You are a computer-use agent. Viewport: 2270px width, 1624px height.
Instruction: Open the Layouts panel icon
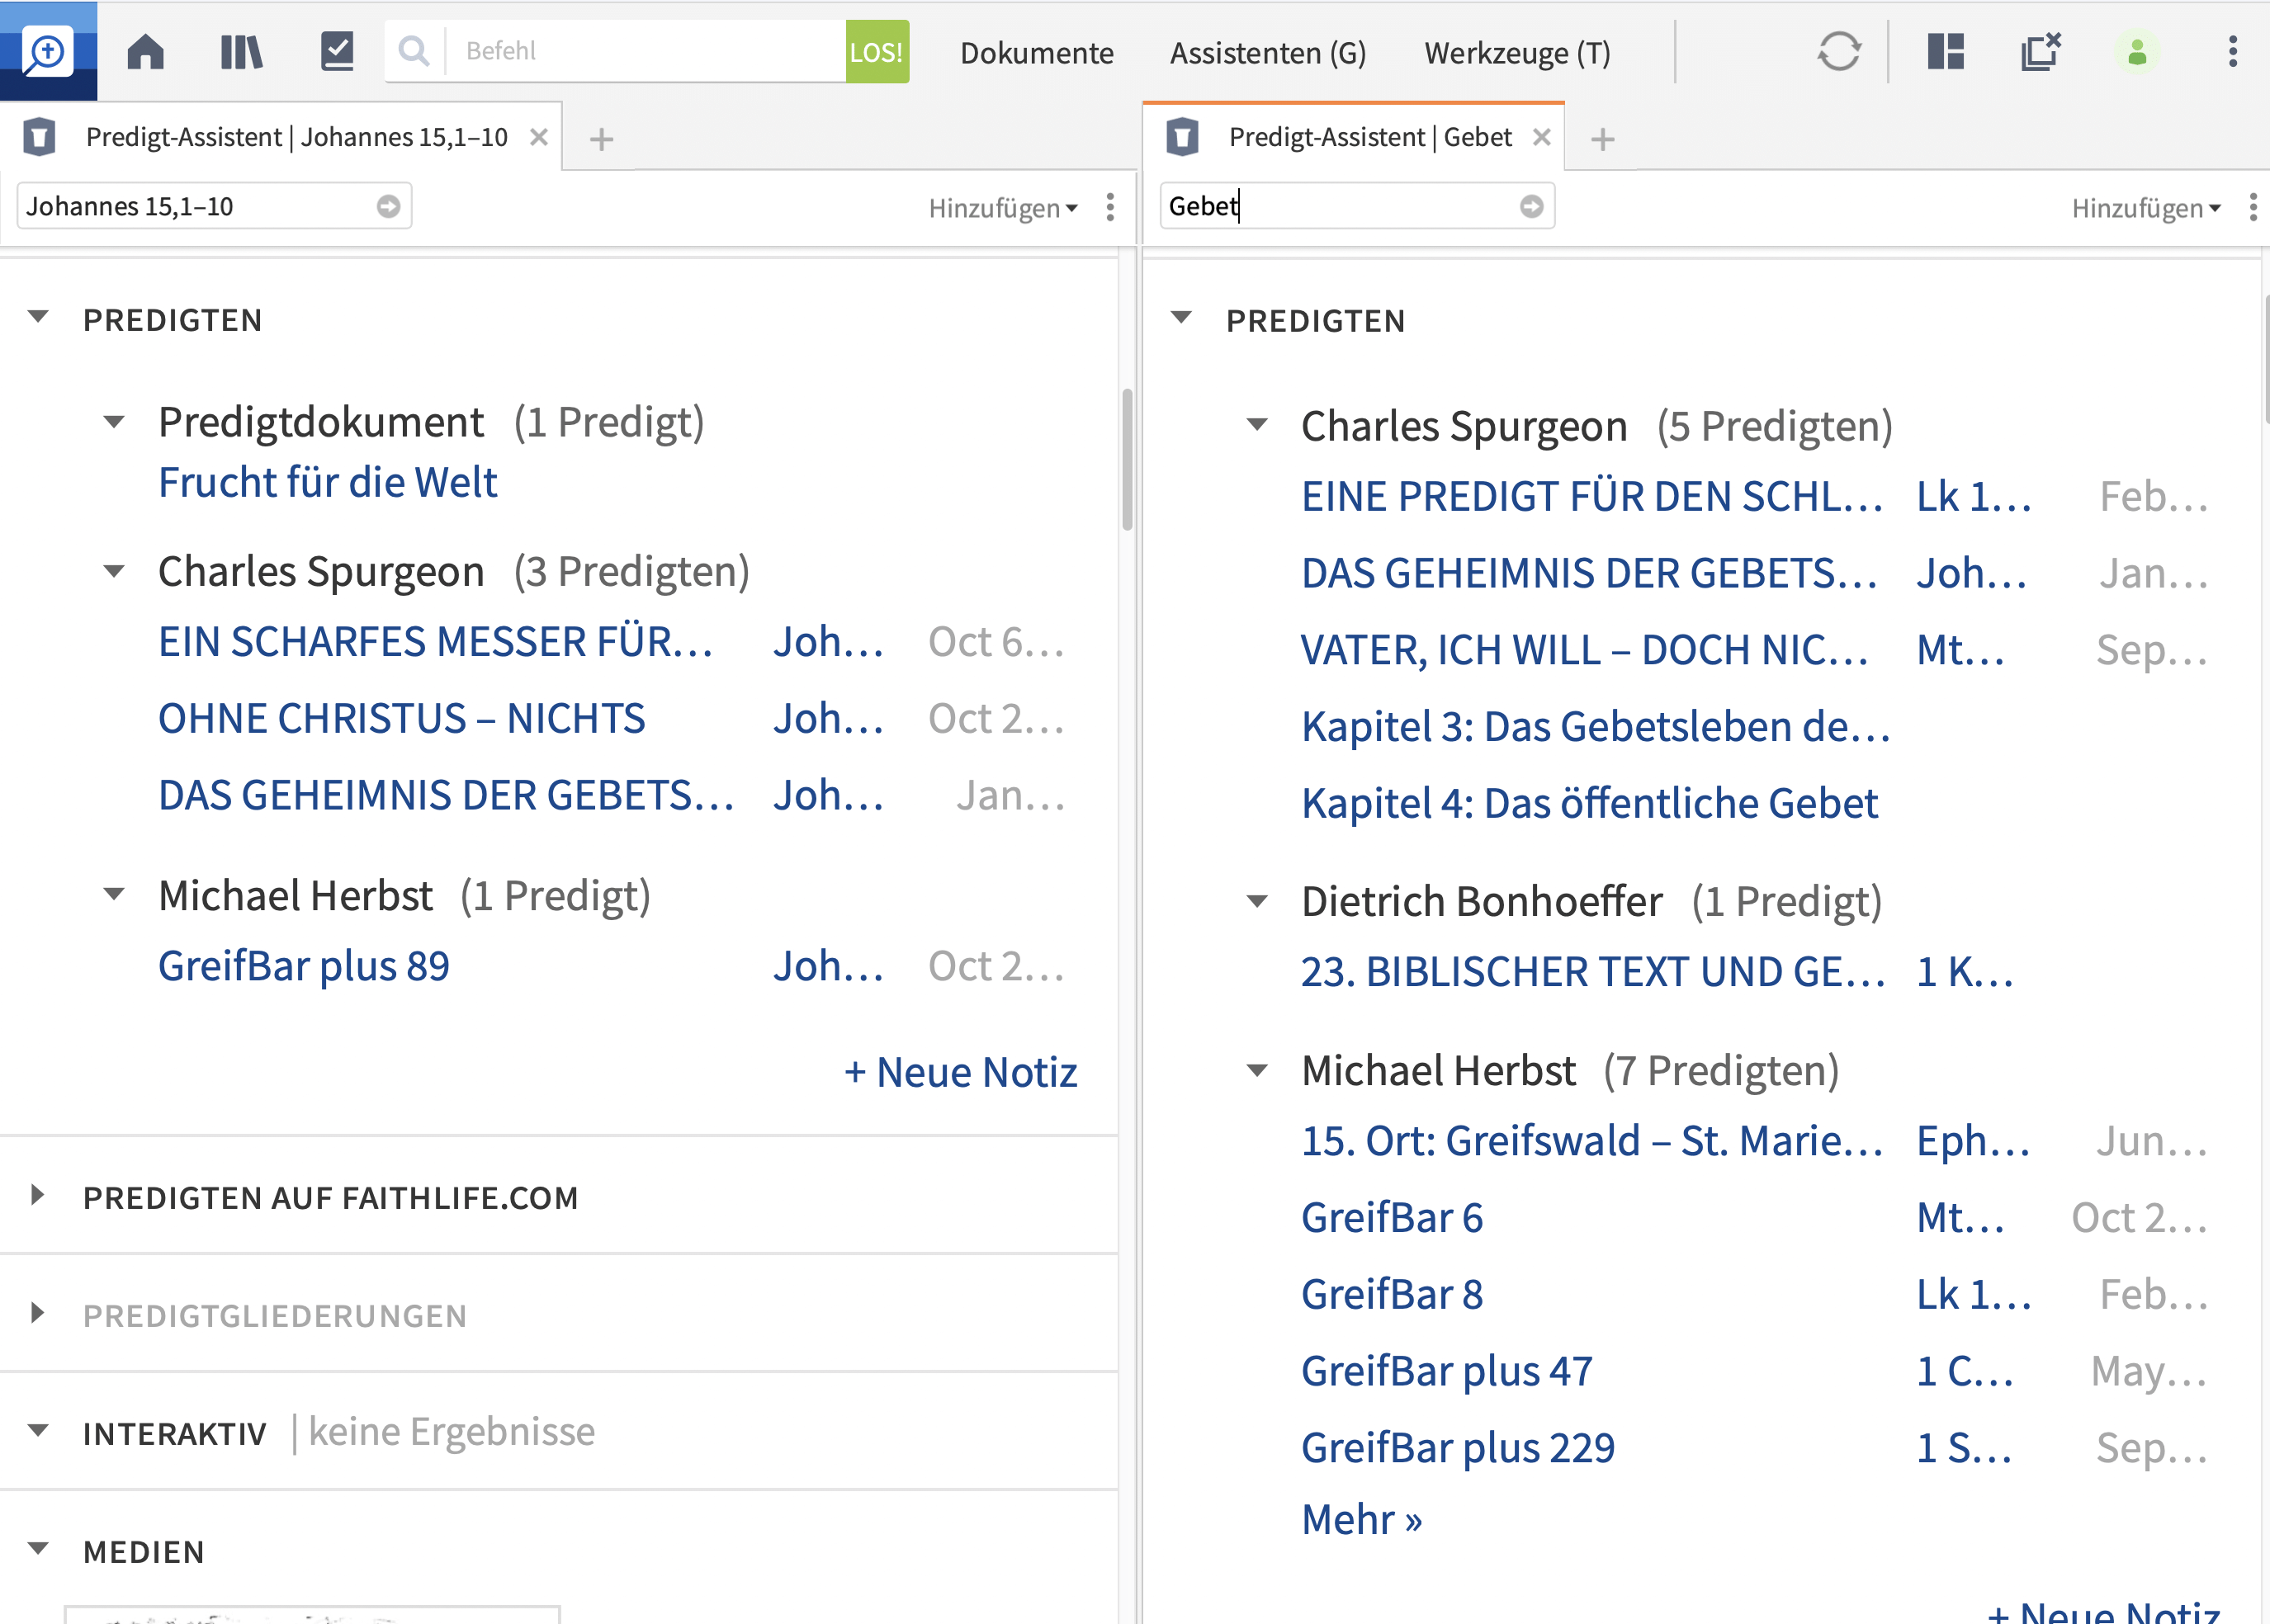point(1945,51)
